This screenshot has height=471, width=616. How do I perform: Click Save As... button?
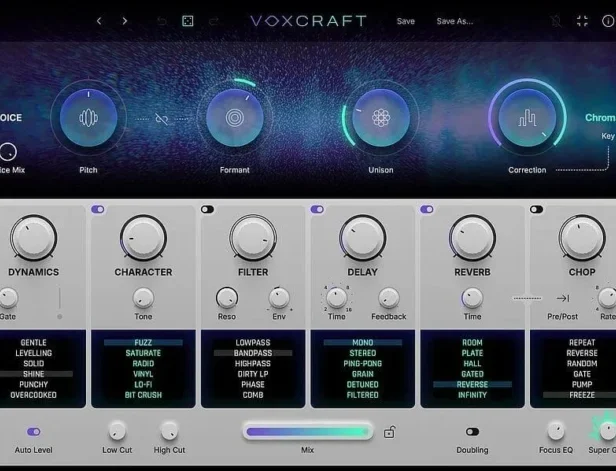[x=455, y=21]
